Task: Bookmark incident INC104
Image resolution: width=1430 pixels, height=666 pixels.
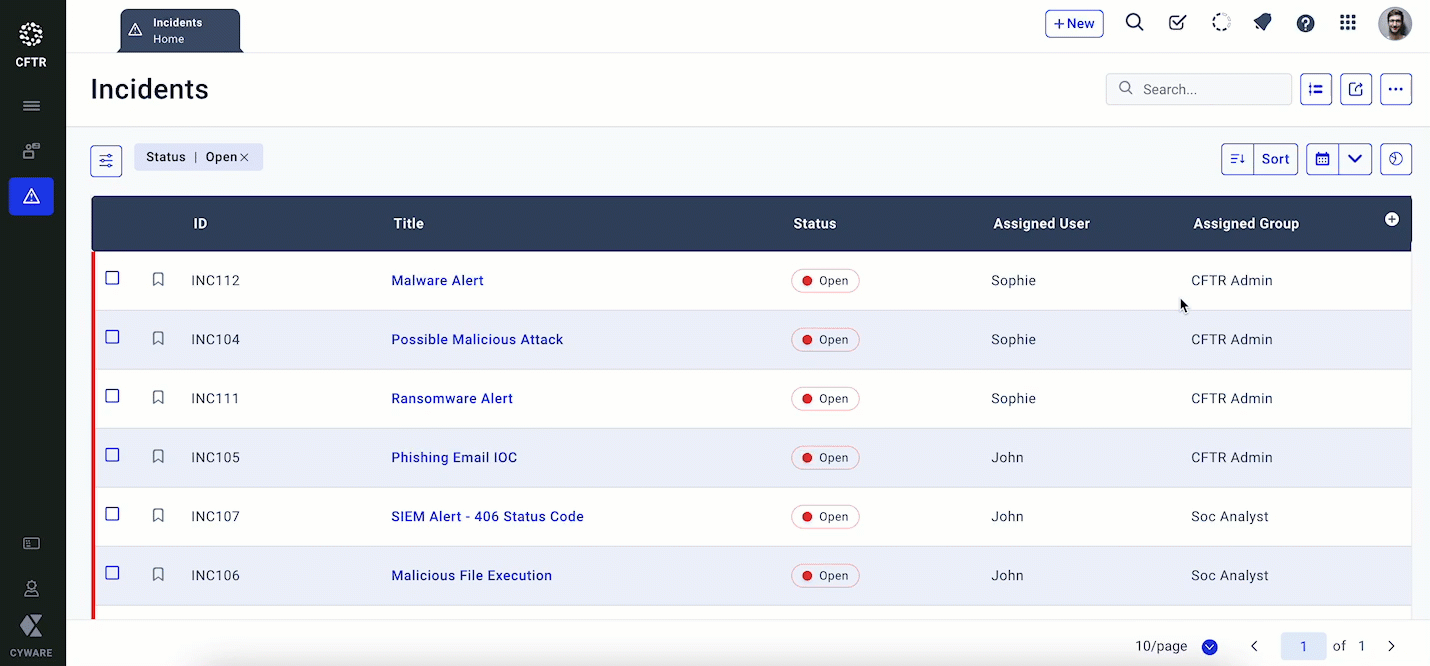Action: pyautogui.click(x=158, y=339)
